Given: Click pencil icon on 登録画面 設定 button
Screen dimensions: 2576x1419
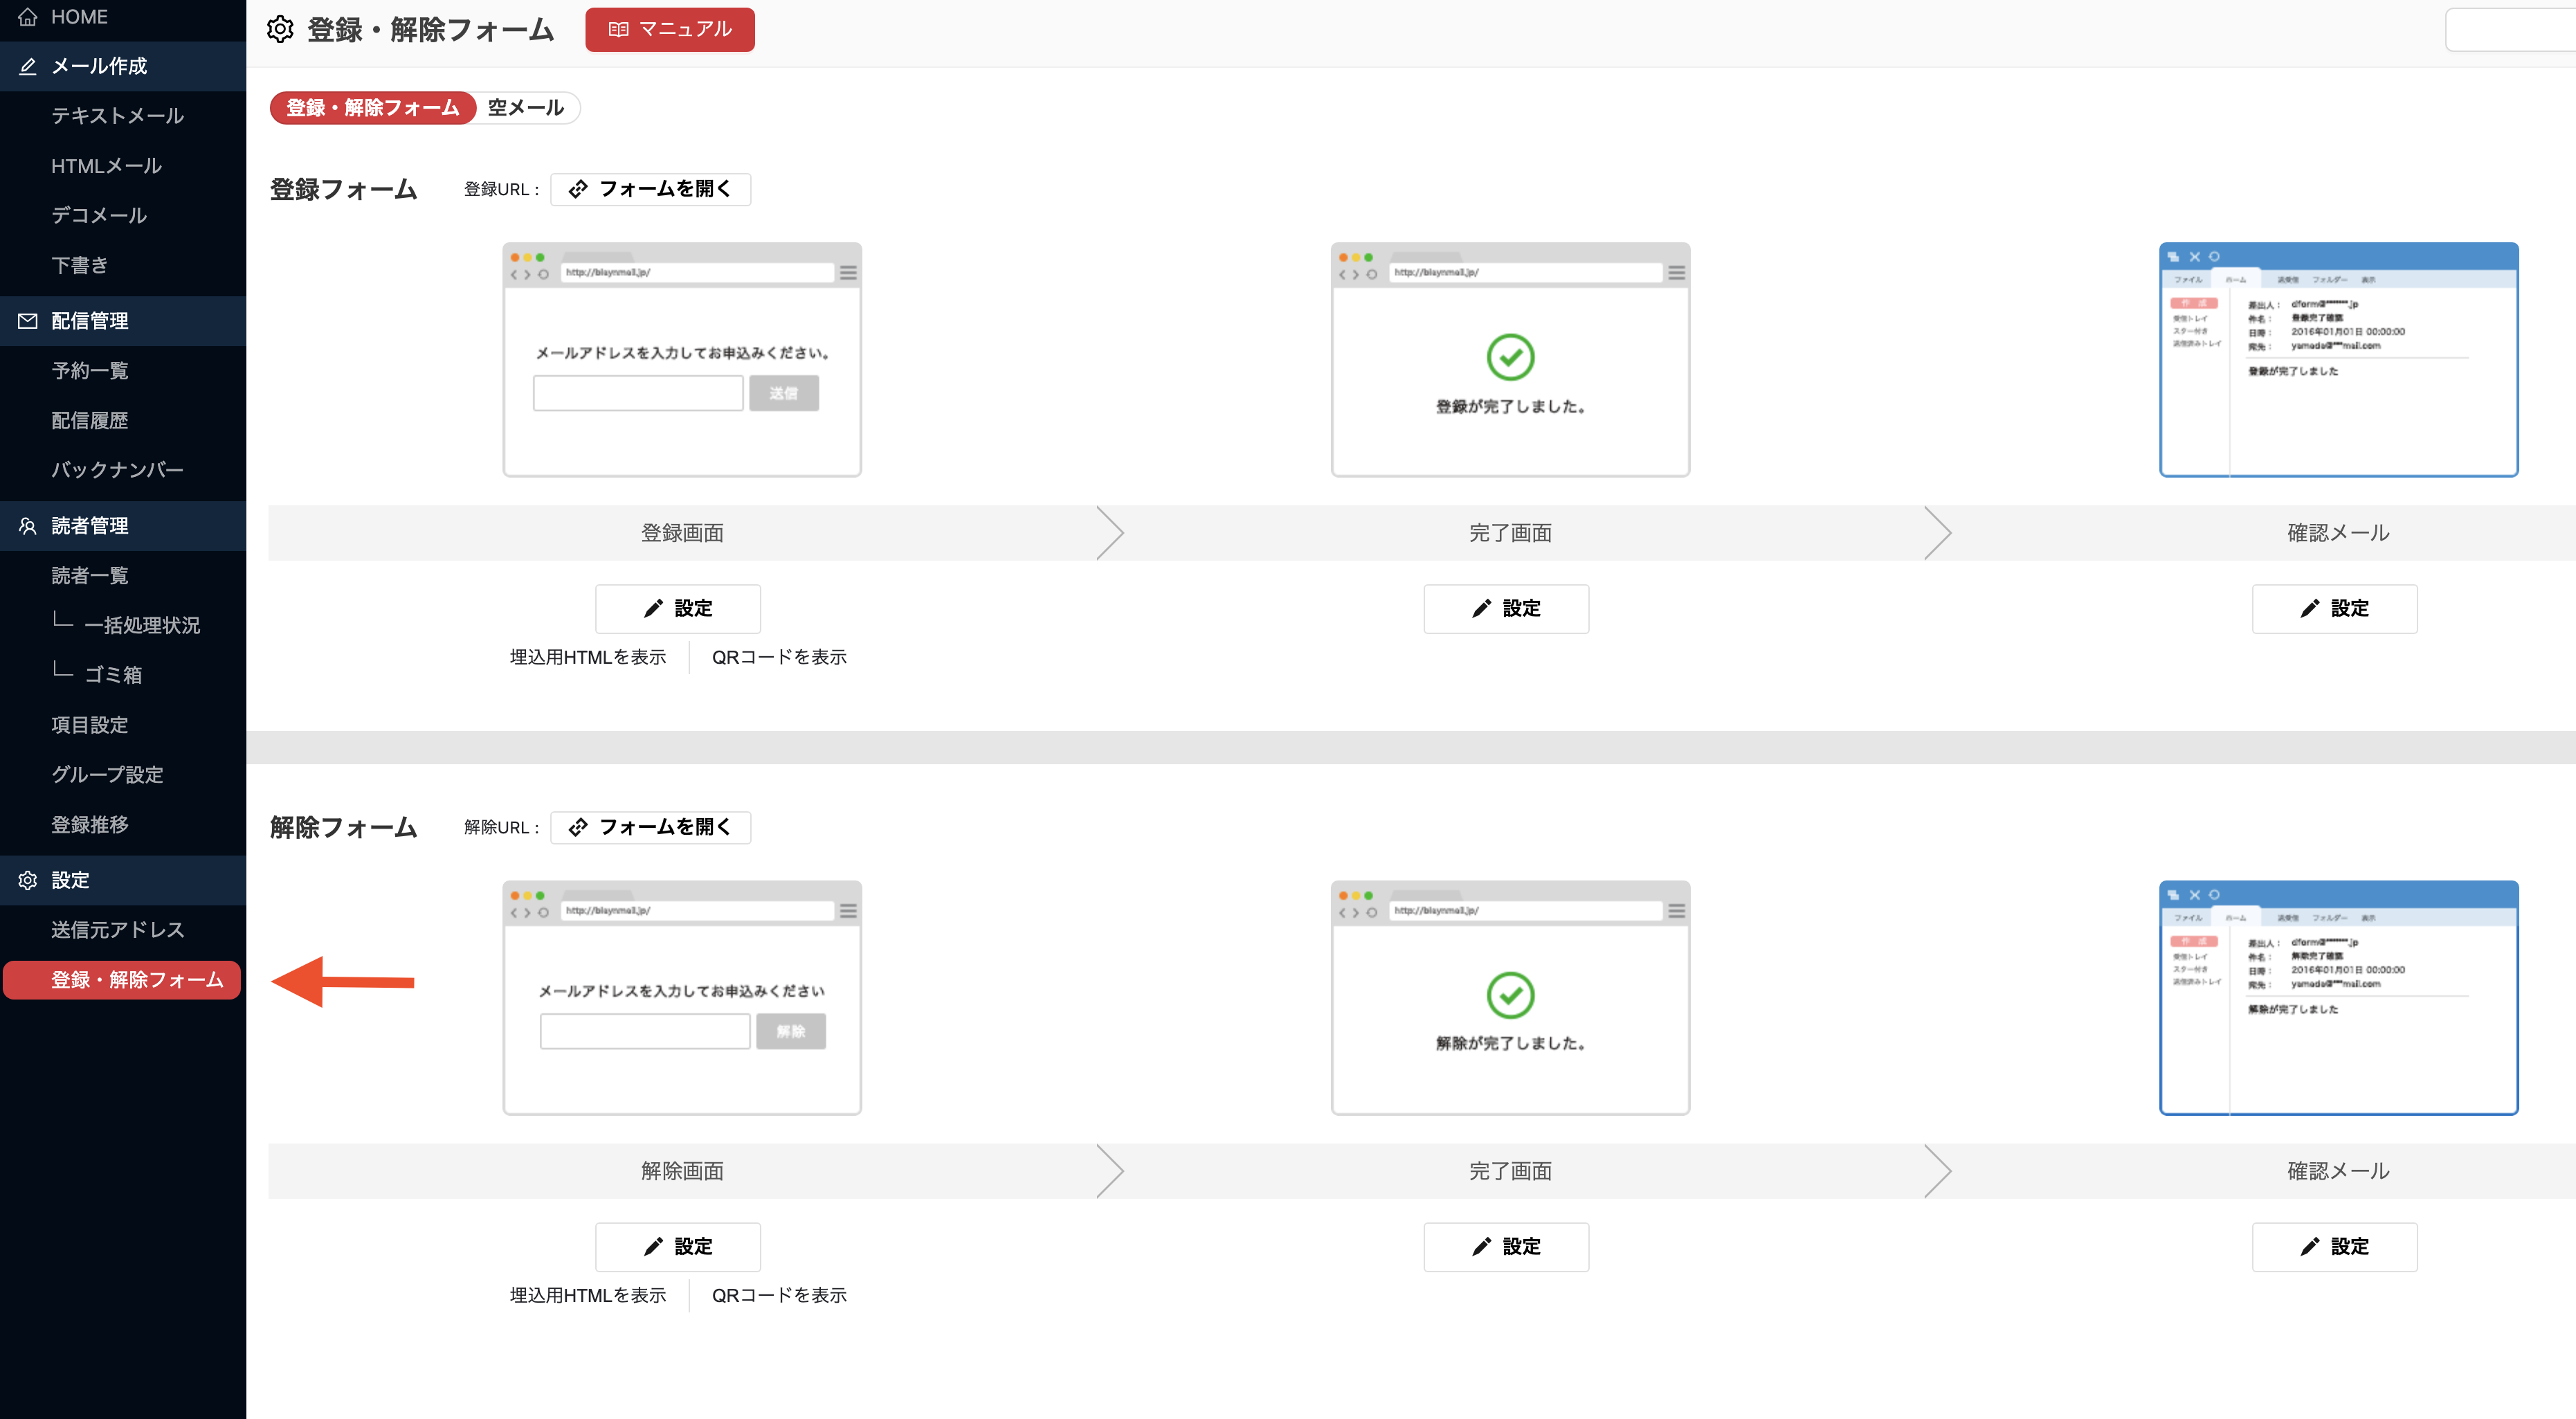Looking at the screenshot, I should (x=653, y=608).
